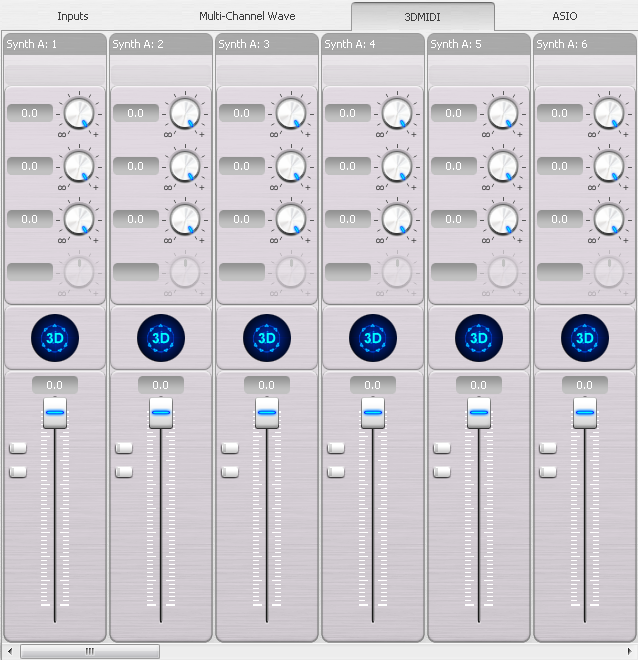Click first send knob on Synth A: 2
638x660 pixels.
click(x=185, y=113)
